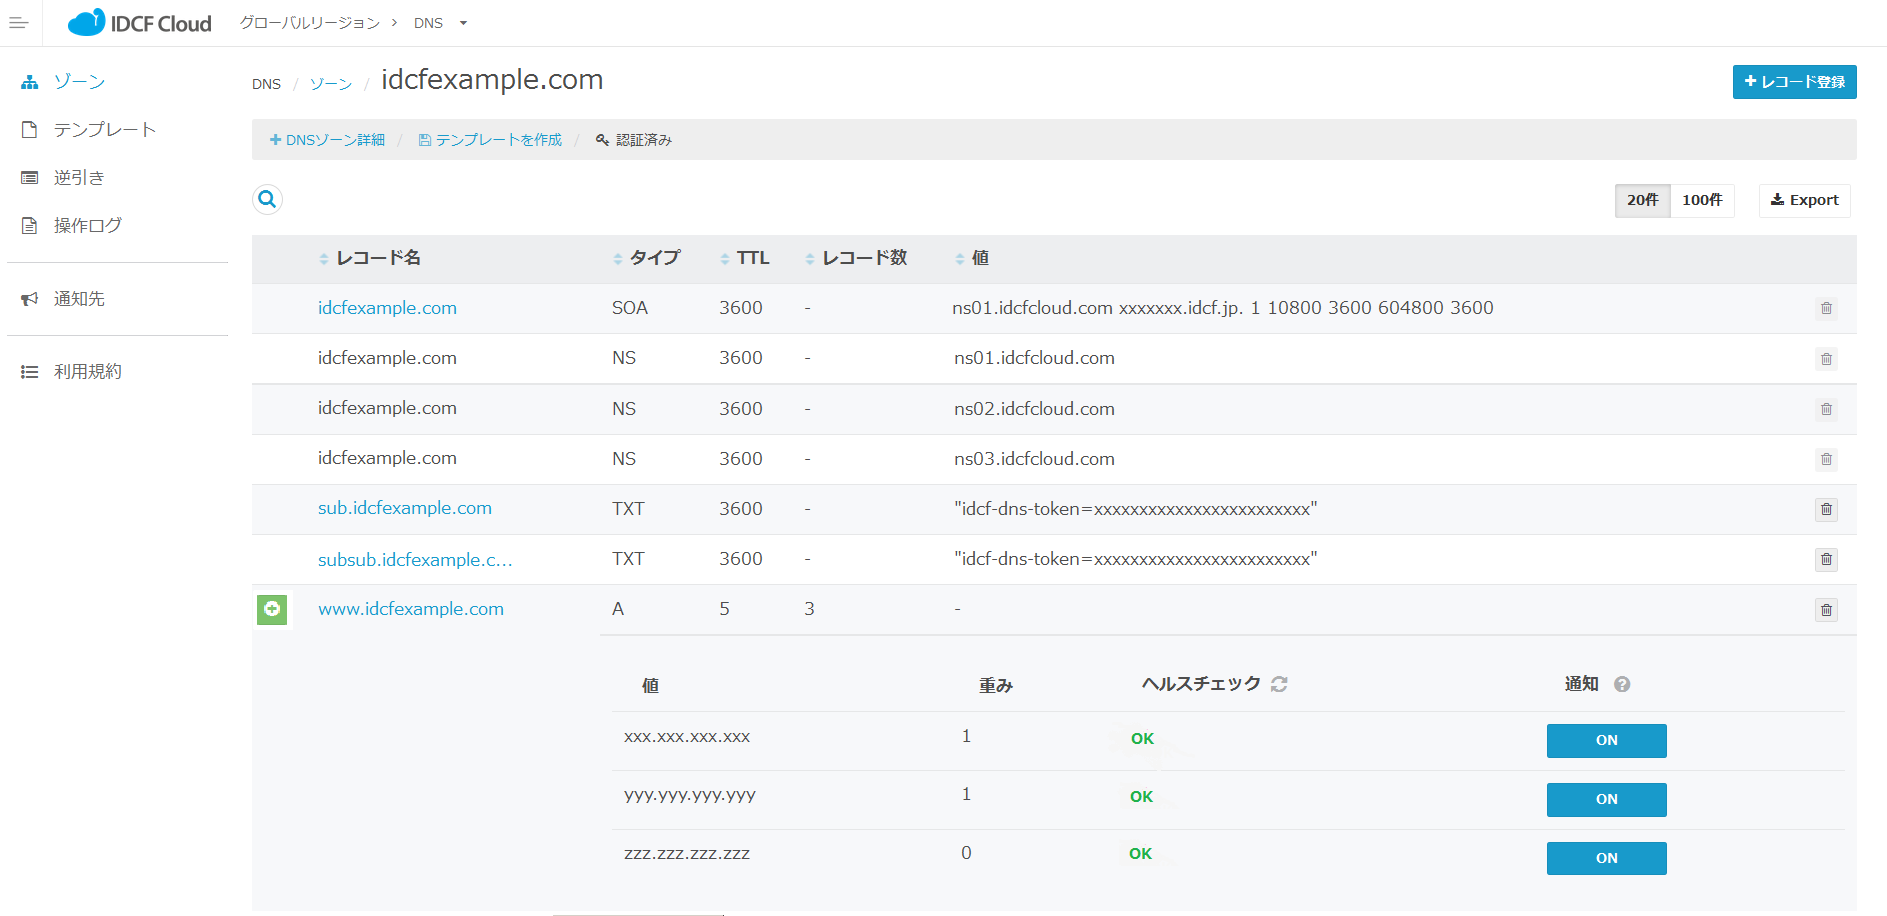Open 操作ログ in the sidebar
1887x916 pixels.
(x=88, y=226)
